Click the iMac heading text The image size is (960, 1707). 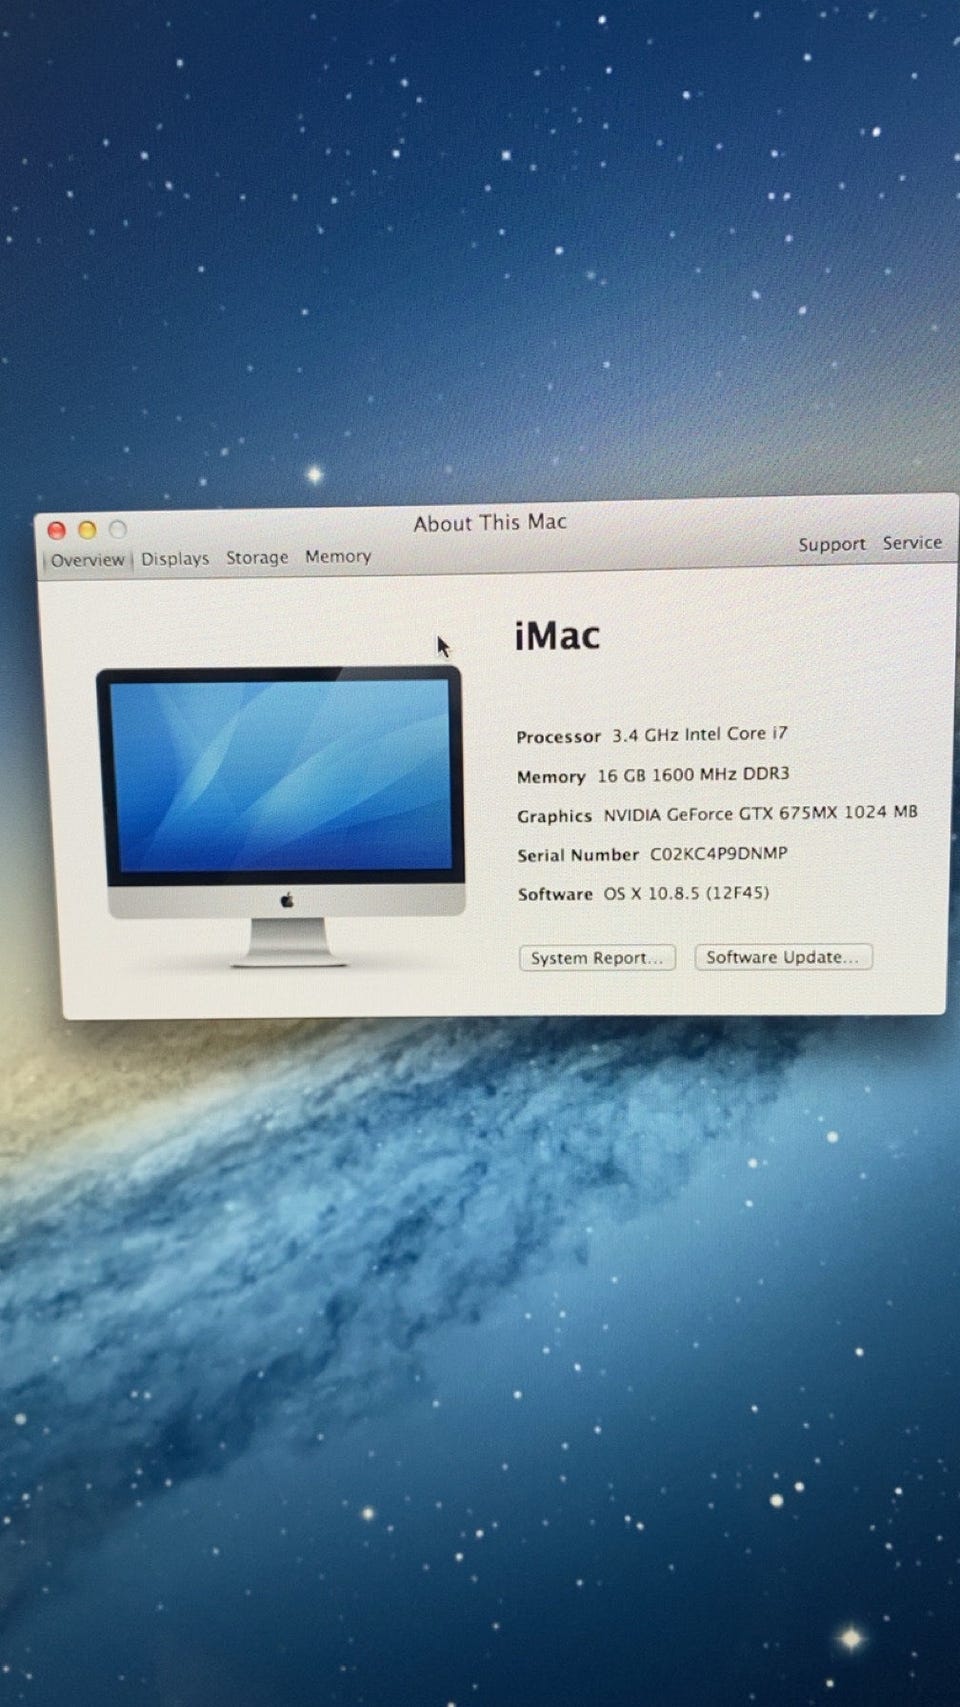click(x=557, y=636)
